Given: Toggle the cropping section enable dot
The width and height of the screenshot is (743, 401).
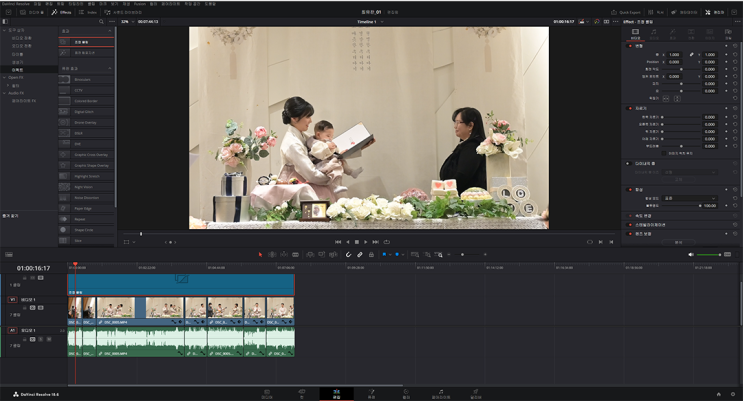Looking at the screenshot, I should (x=630, y=108).
